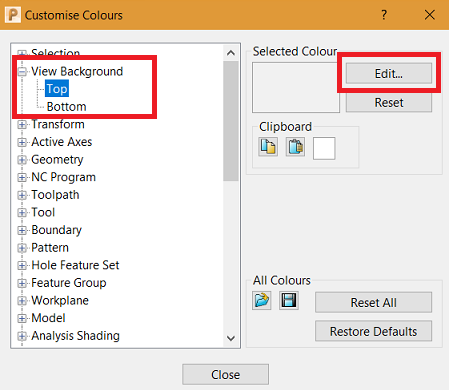Click the Clipboard colour swatch
This screenshot has height=390, width=449.
(x=324, y=148)
